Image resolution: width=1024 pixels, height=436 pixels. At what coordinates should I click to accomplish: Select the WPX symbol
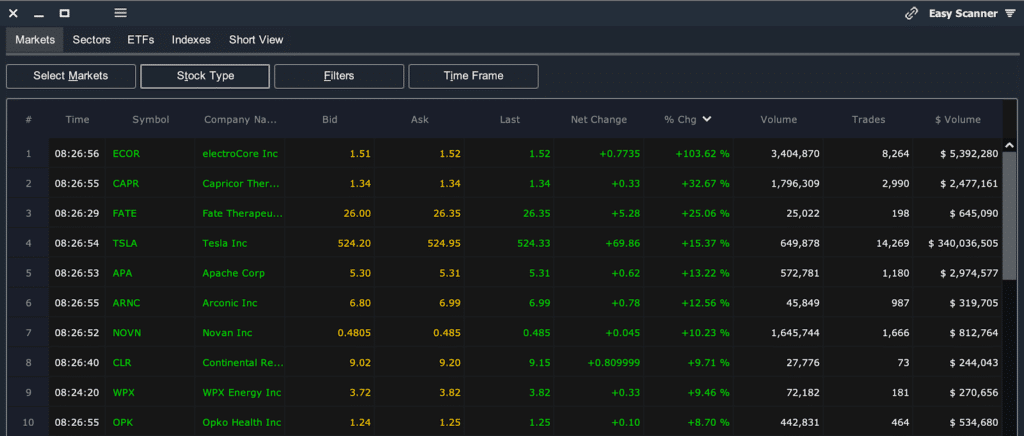click(x=123, y=392)
